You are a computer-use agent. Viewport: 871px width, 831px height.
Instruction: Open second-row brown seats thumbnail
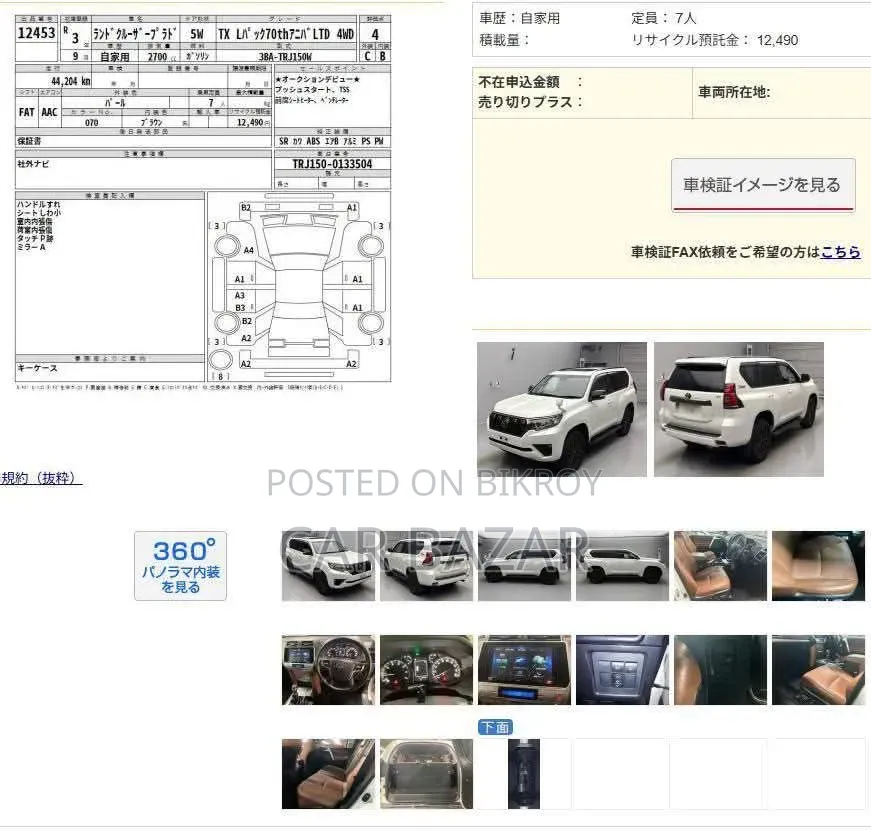tap(328, 774)
